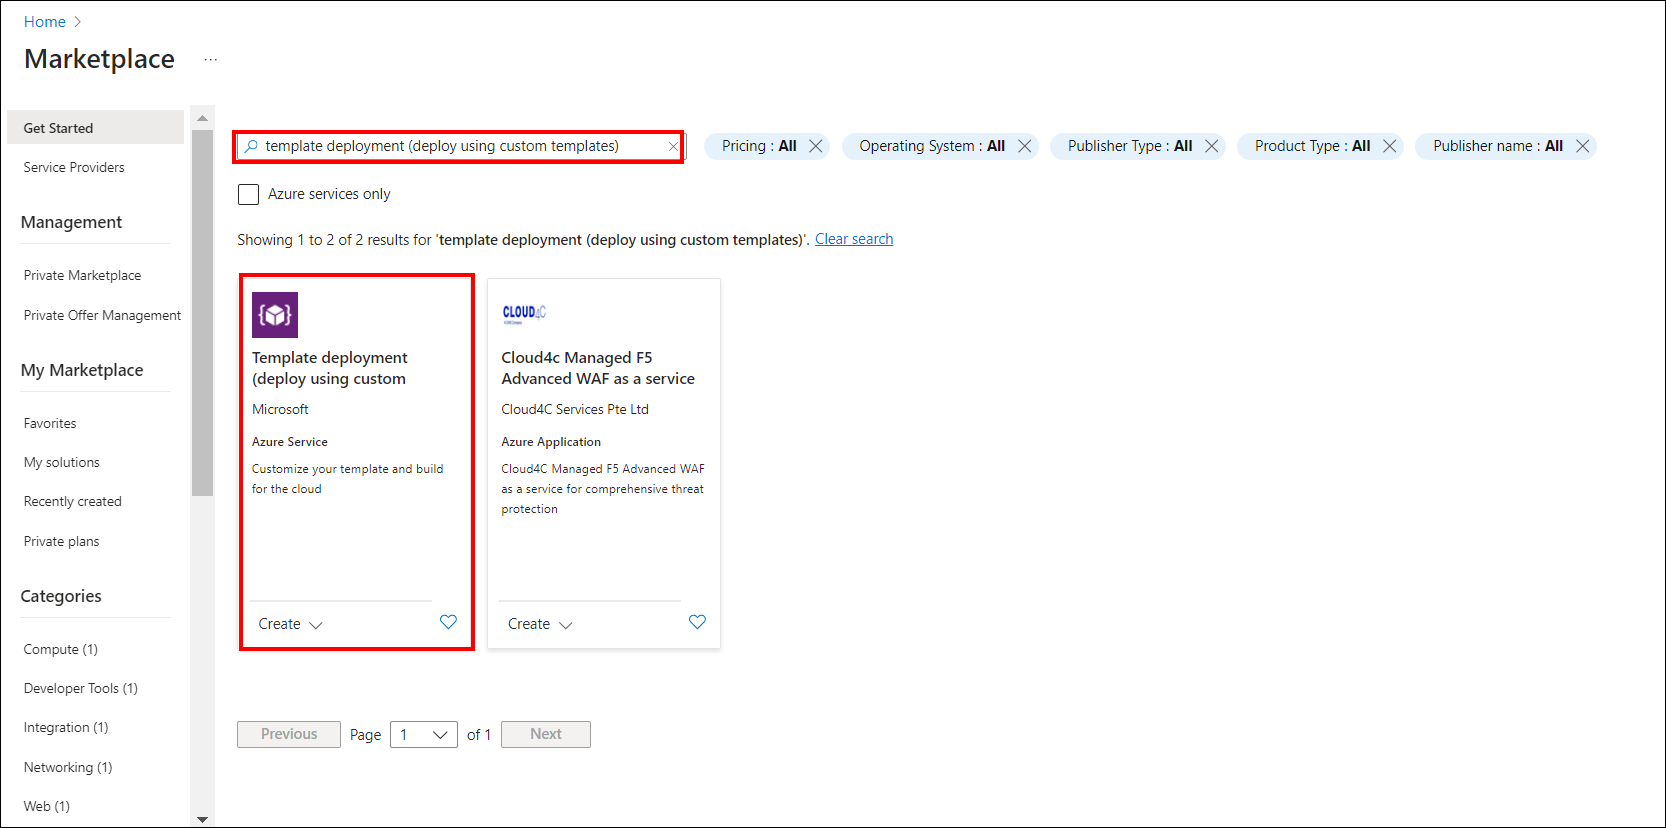Filter by Web (1) category
This screenshot has width=1666, height=828.
click(47, 806)
